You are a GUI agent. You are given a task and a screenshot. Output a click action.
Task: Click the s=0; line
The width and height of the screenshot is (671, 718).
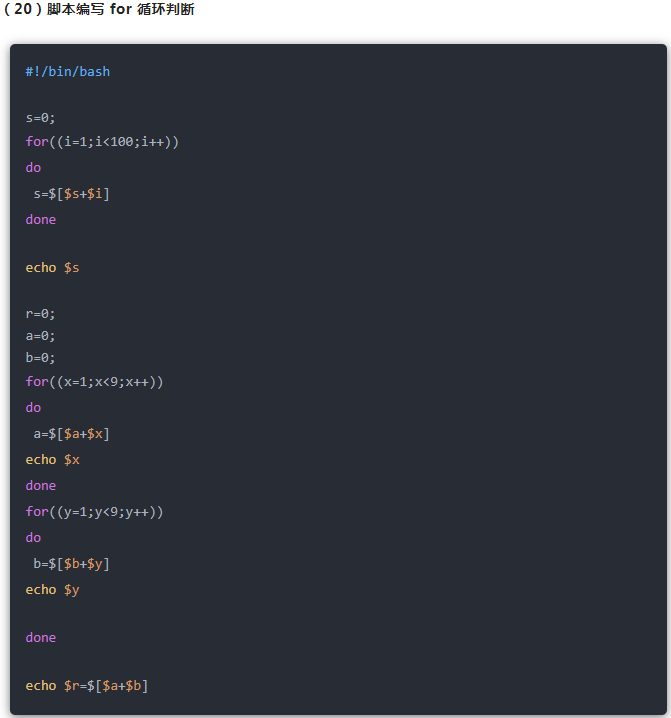click(40, 117)
